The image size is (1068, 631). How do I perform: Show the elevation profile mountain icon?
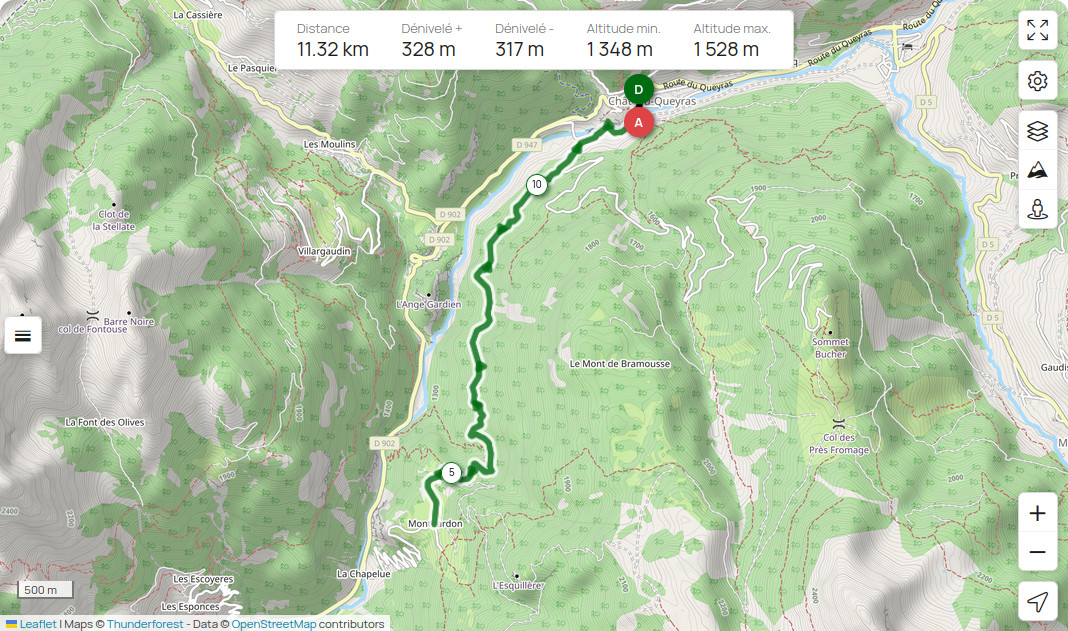1037,170
